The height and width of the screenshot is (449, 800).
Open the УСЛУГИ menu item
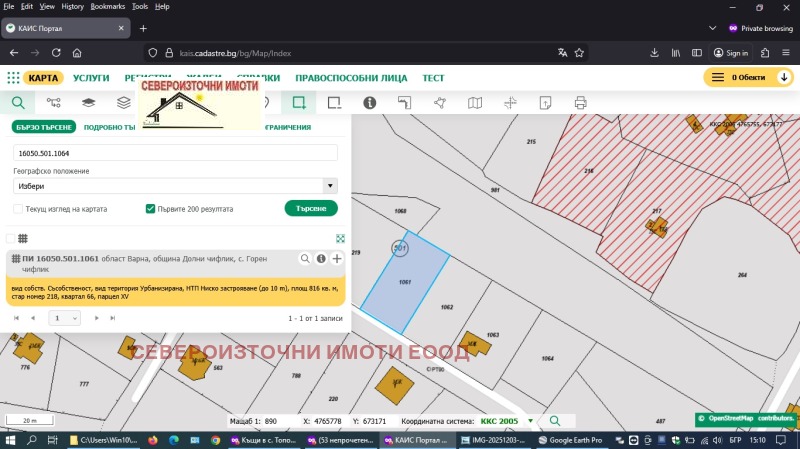(91, 78)
